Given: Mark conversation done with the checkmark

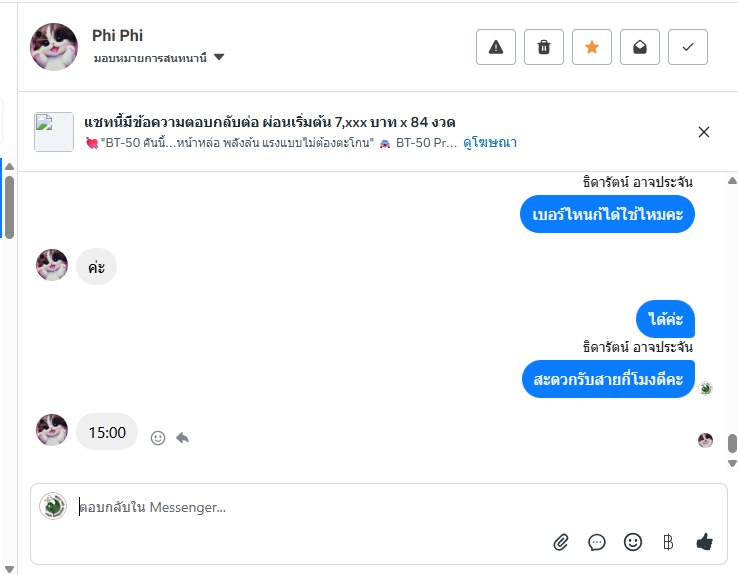Looking at the screenshot, I should point(688,47).
